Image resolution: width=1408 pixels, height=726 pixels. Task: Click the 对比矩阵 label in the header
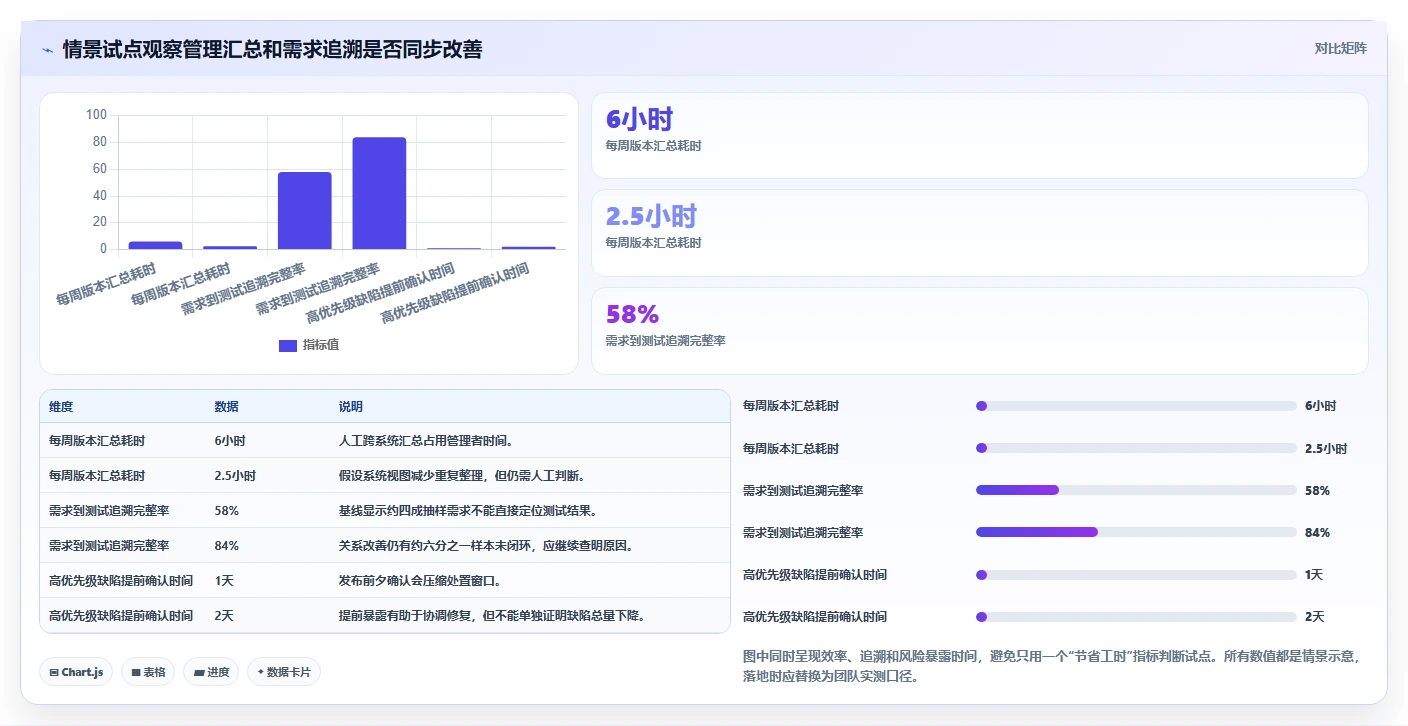coord(1340,48)
